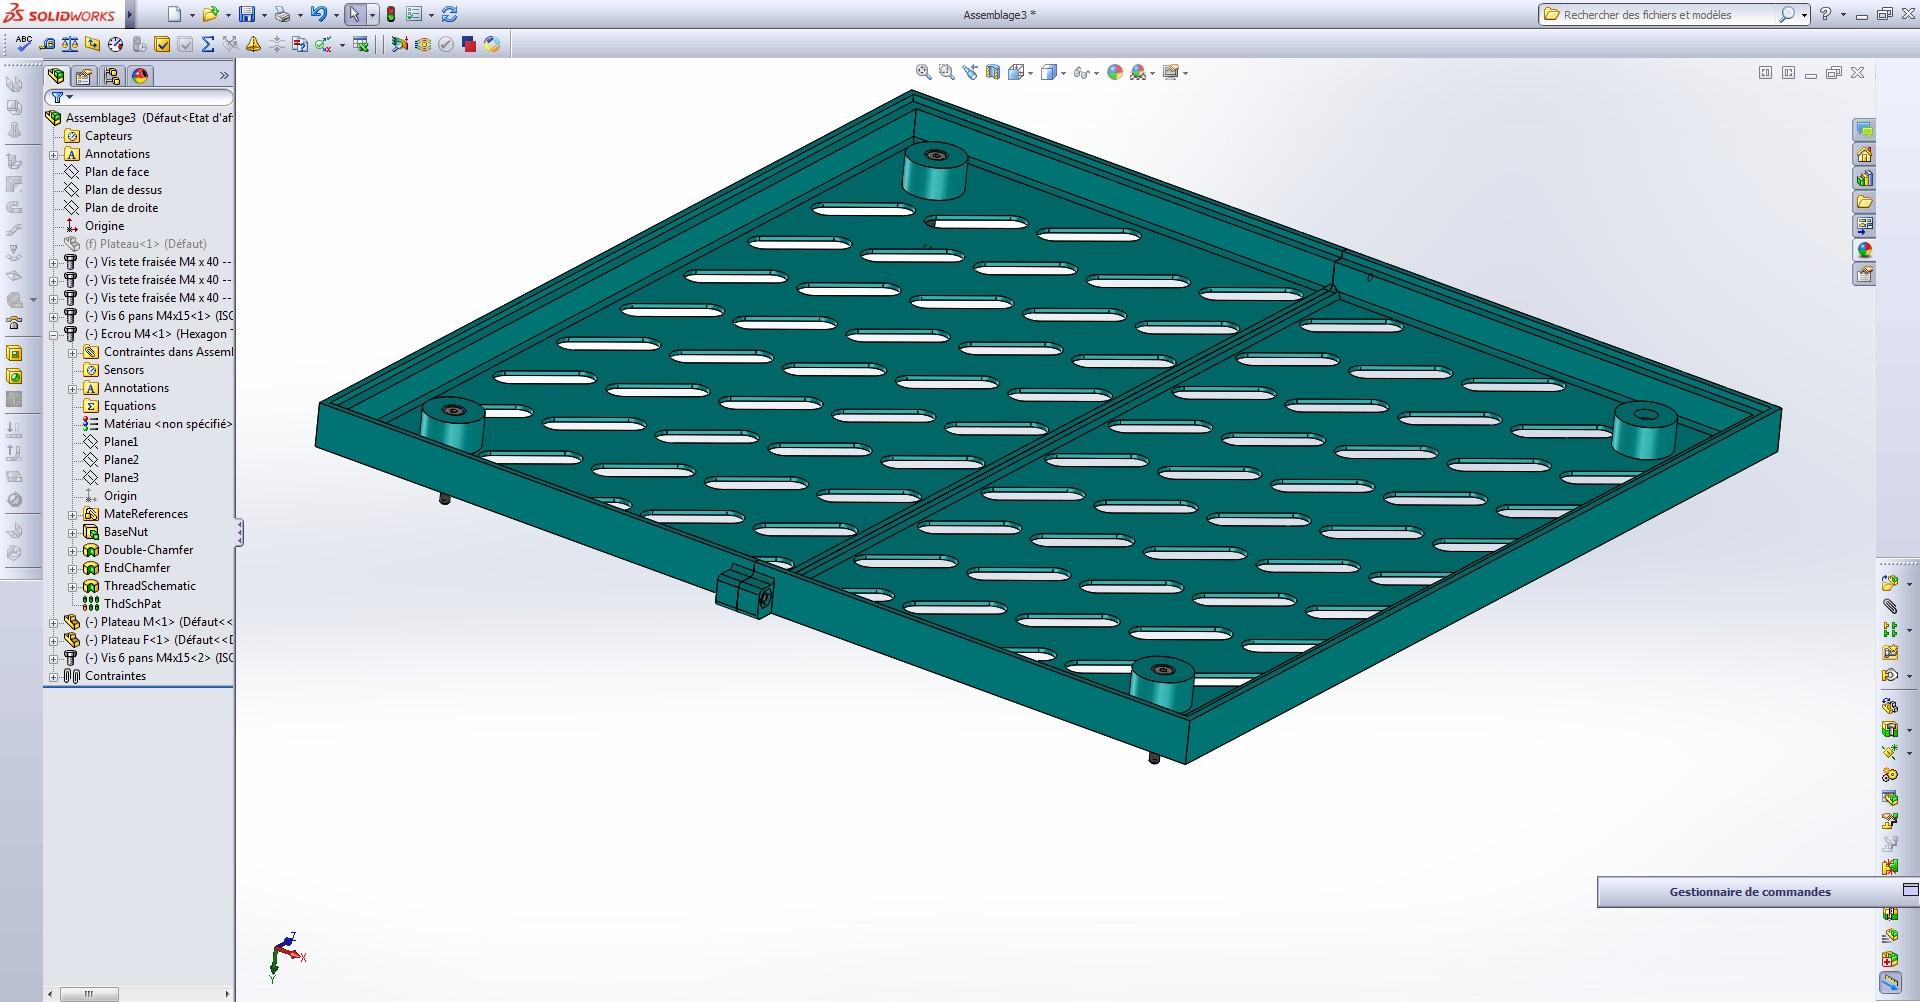Open SolidWorks Resources home icon in the task pane
This screenshot has width=1920, height=1002.
[x=1864, y=154]
